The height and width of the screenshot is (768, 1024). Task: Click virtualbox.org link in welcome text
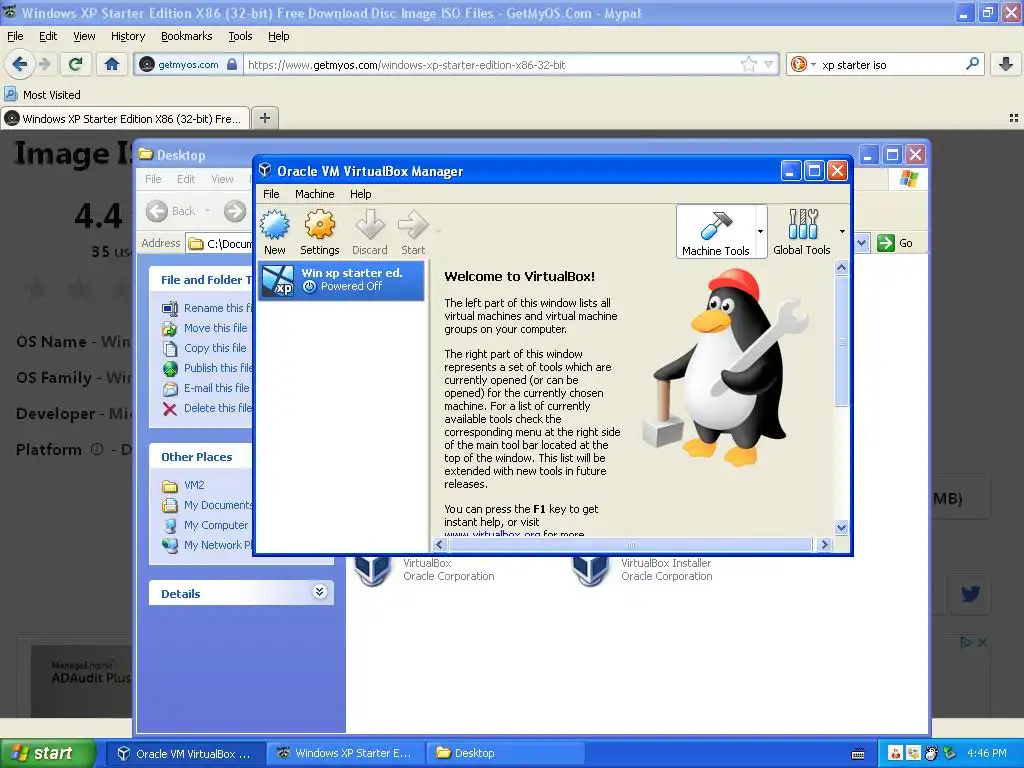pos(492,534)
